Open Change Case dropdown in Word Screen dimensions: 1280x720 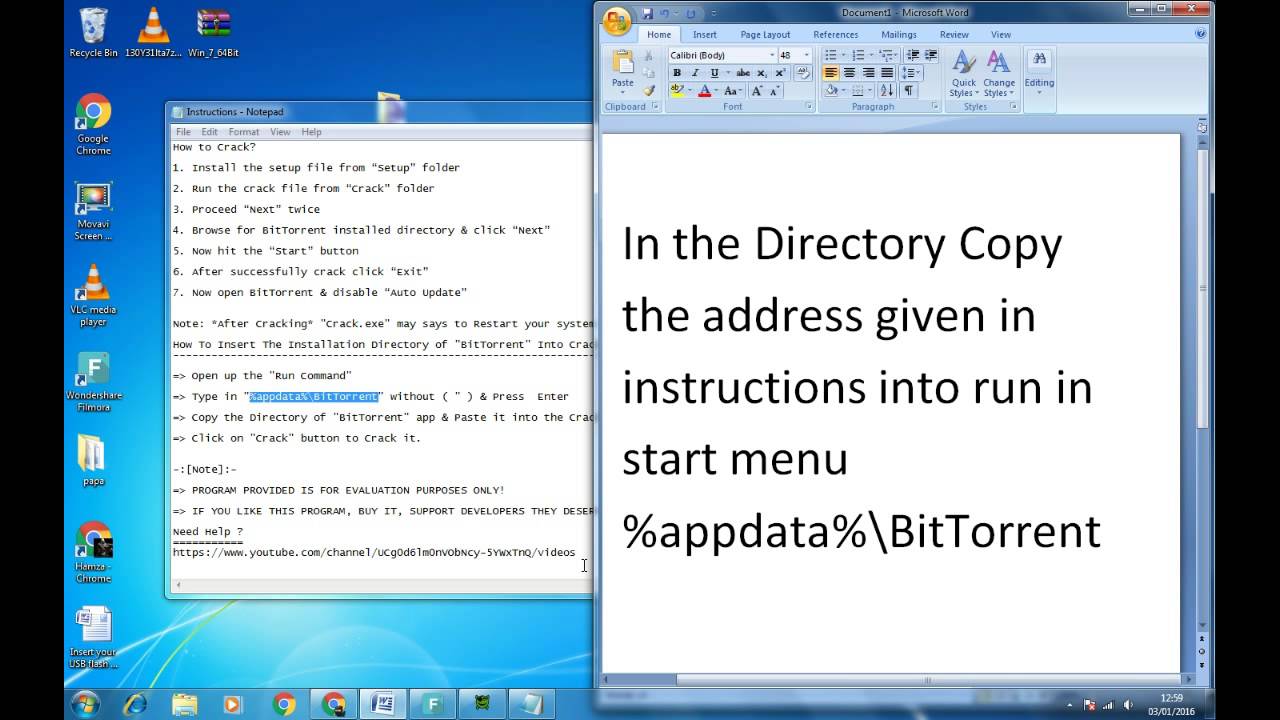(x=732, y=90)
